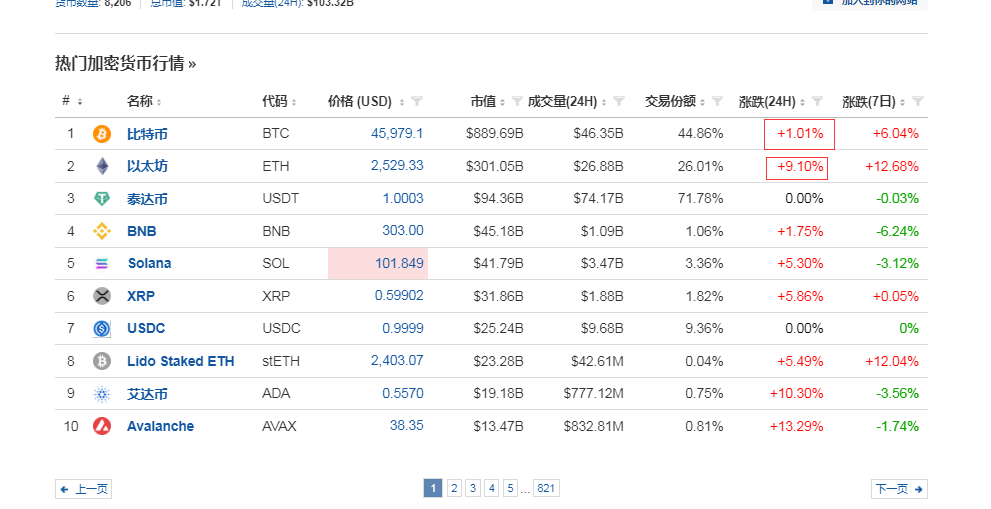Click the Bitcoin coin icon
The height and width of the screenshot is (509, 991).
[x=102, y=134]
